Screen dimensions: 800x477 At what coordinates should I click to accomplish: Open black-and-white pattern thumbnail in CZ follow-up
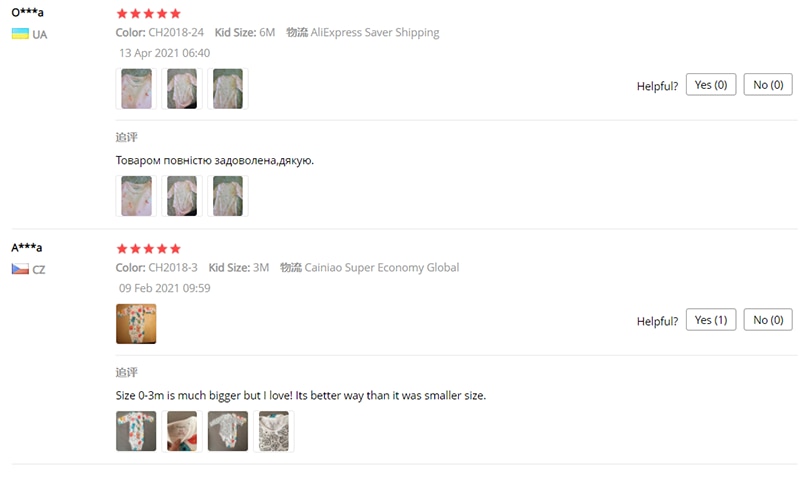pyautogui.click(x=274, y=431)
